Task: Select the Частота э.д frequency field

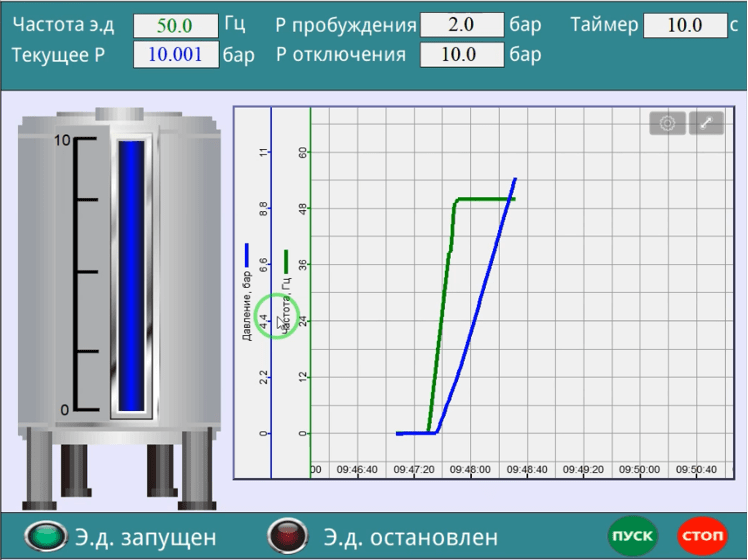Action: pos(178,25)
